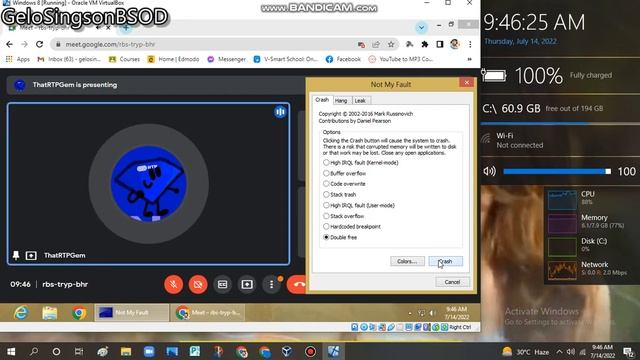Open the Colors... dialog button
Viewport: 640px width, 360px height.
[407, 261]
